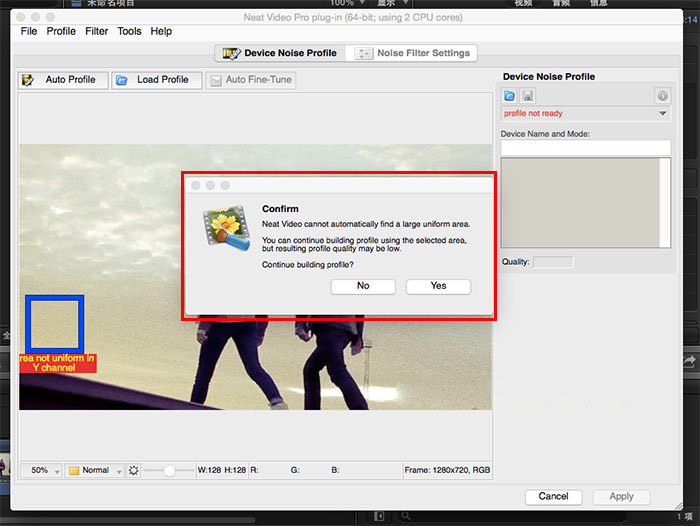The width and height of the screenshot is (700, 526).
Task: Click the share arrow icon in background window
Action: click(690, 361)
